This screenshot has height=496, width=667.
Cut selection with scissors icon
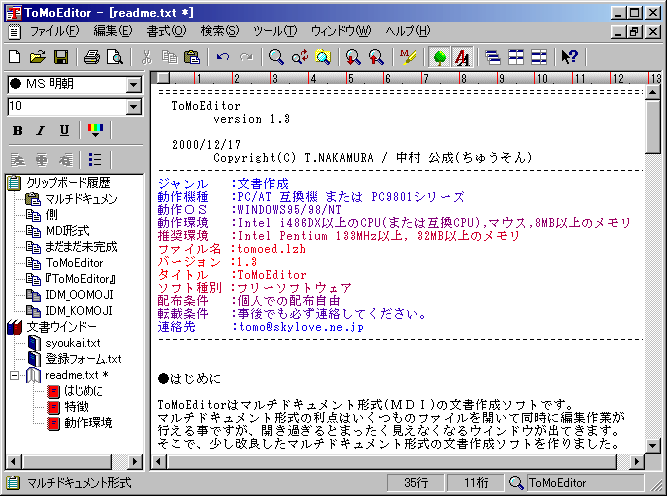(x=146, y=57)
